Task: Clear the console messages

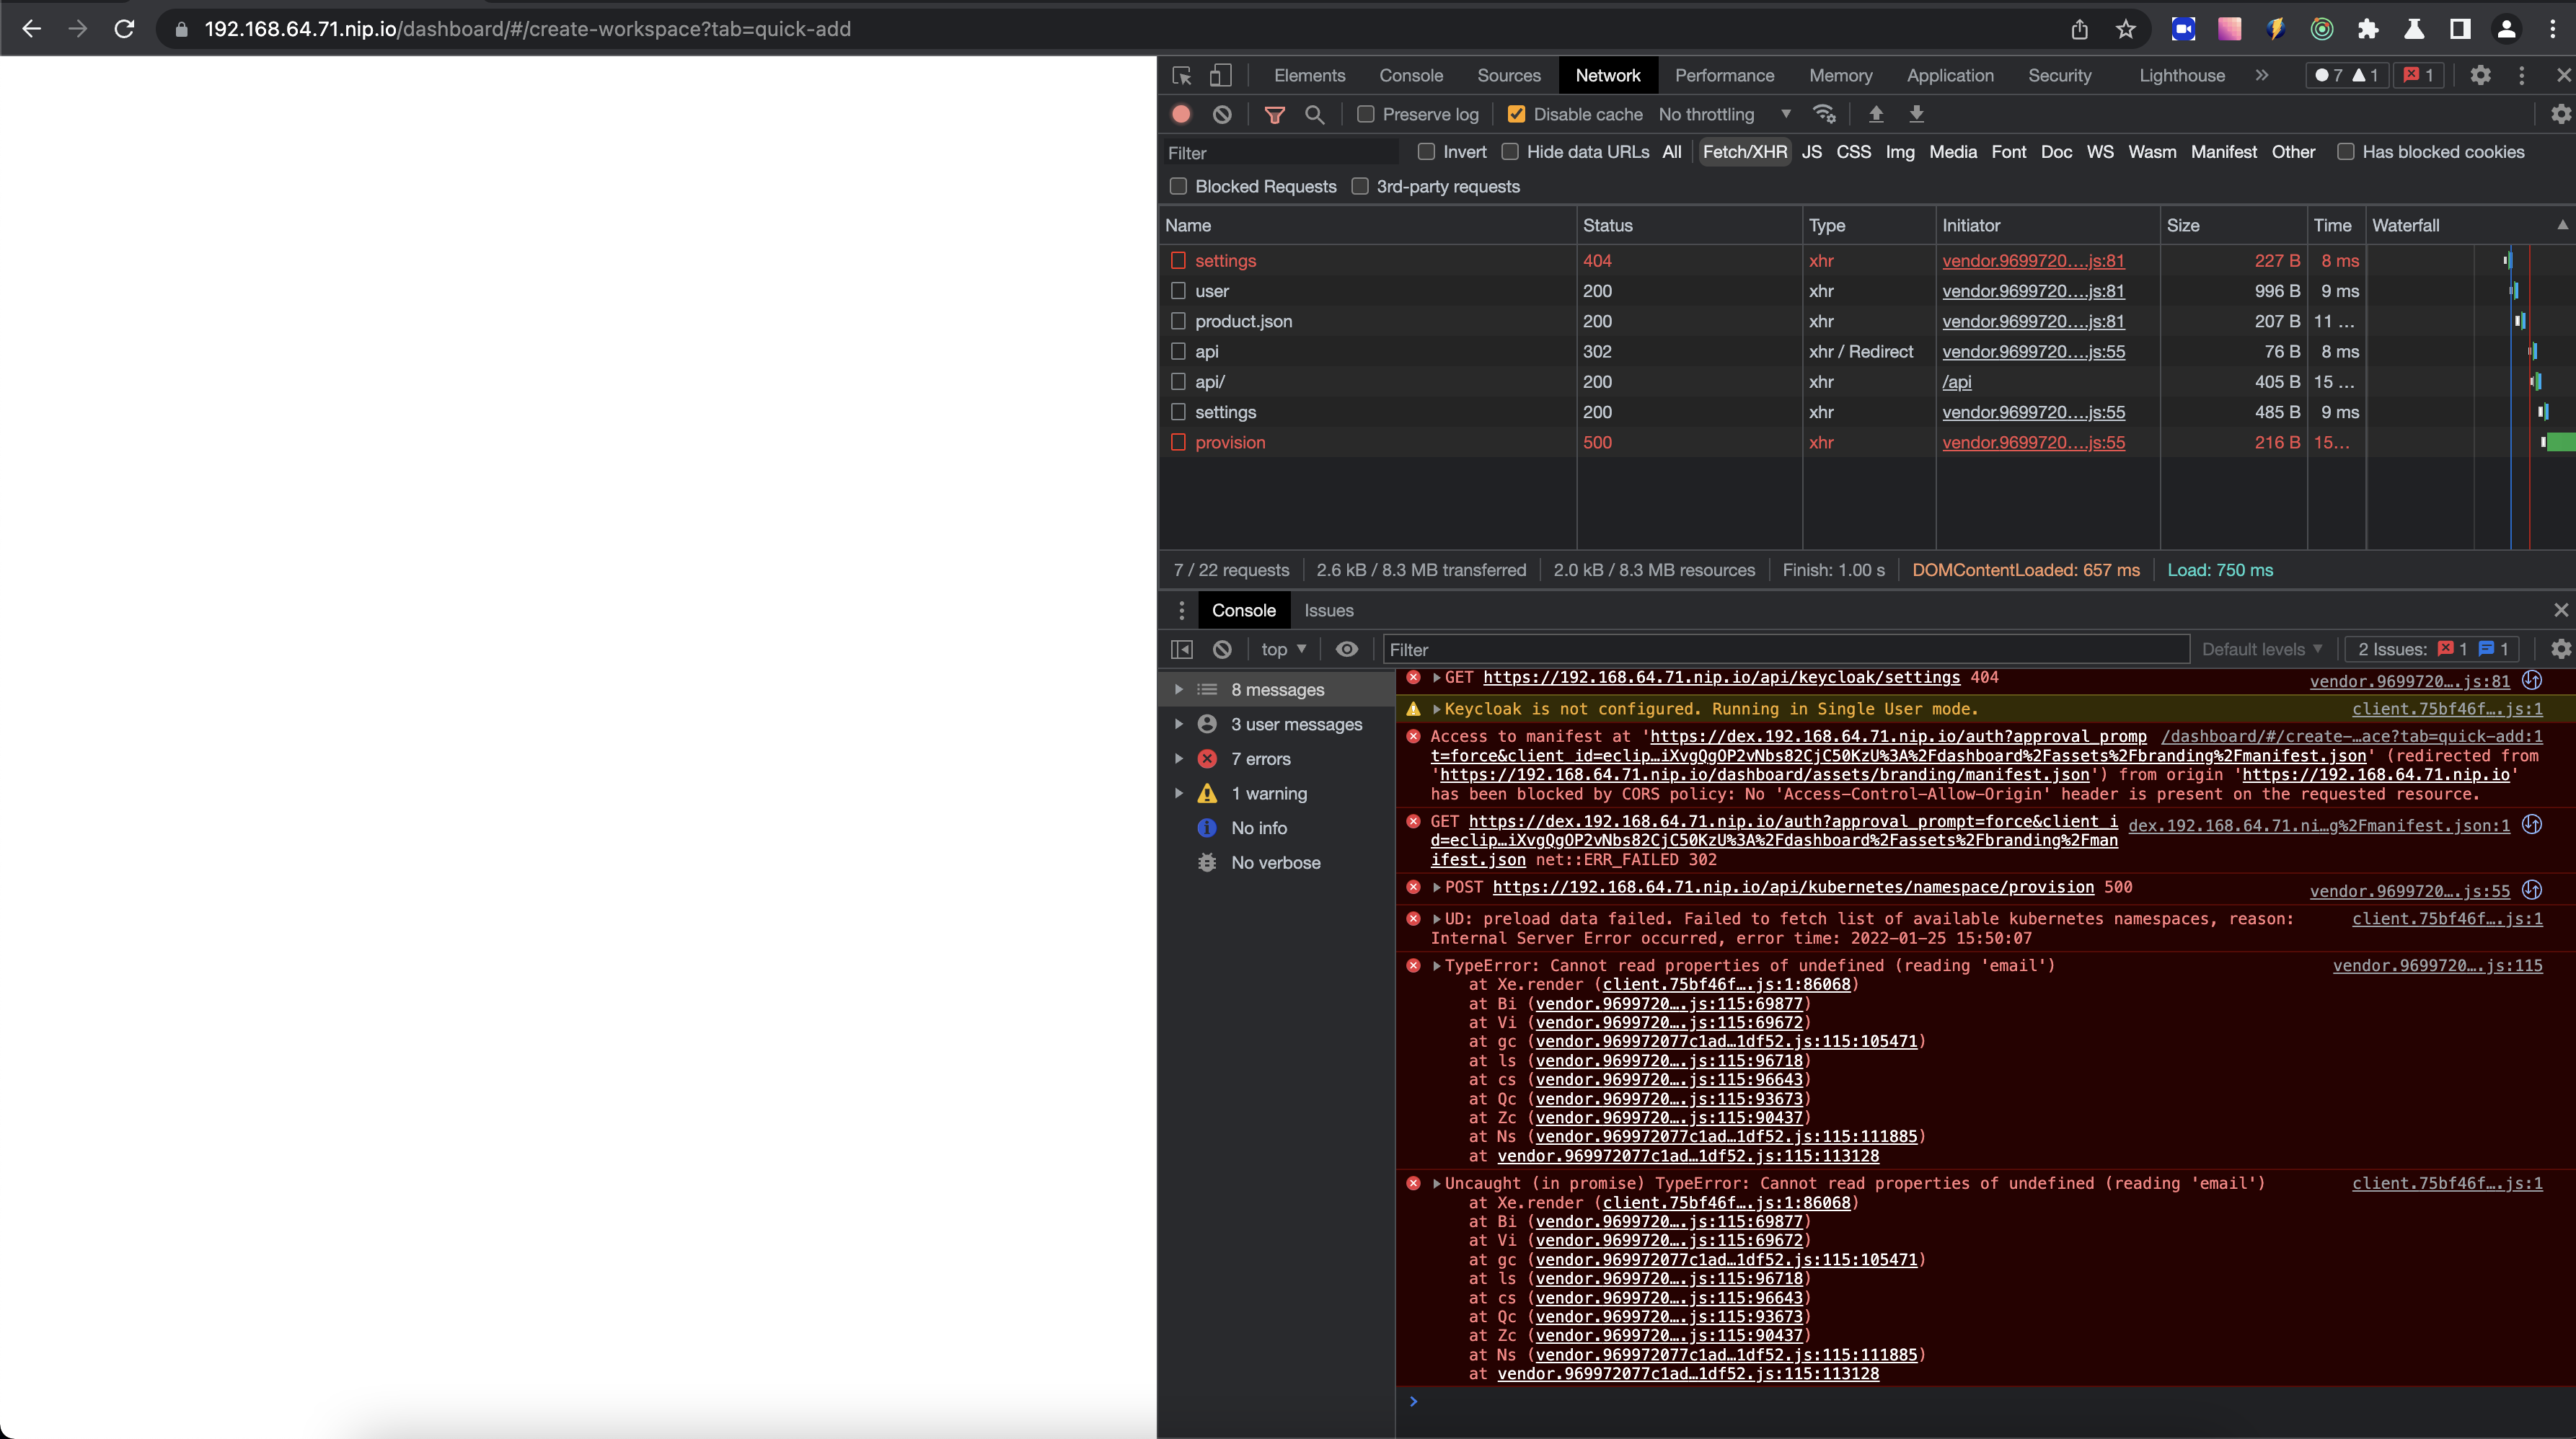Action: [x=1222, y=649]
